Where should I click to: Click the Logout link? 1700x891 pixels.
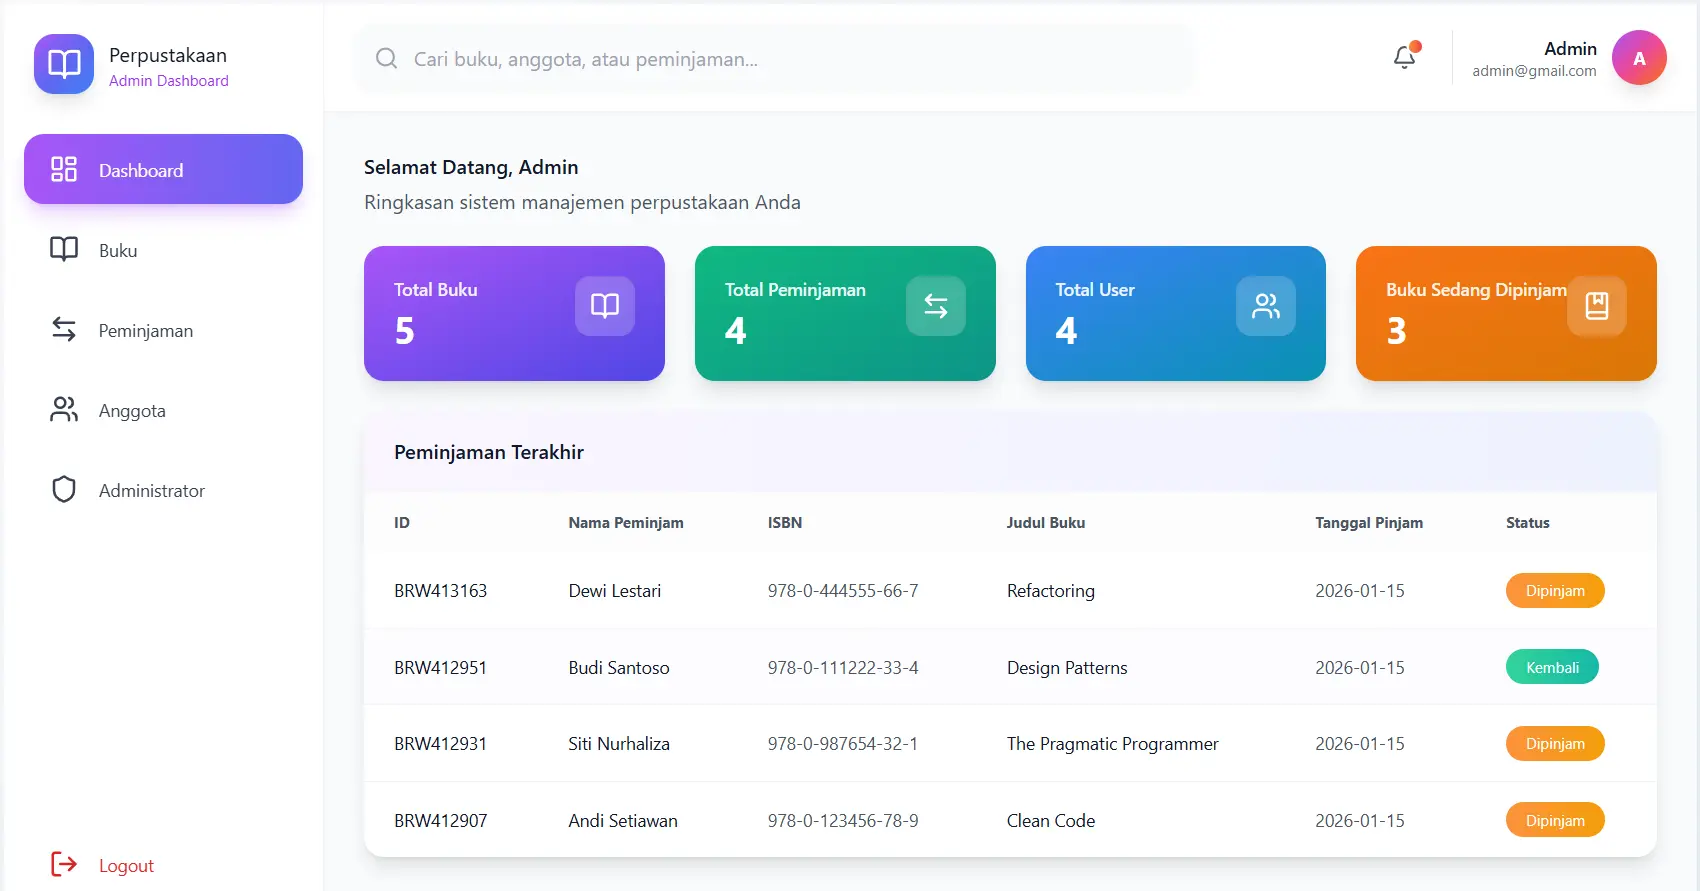click(126, 865)
